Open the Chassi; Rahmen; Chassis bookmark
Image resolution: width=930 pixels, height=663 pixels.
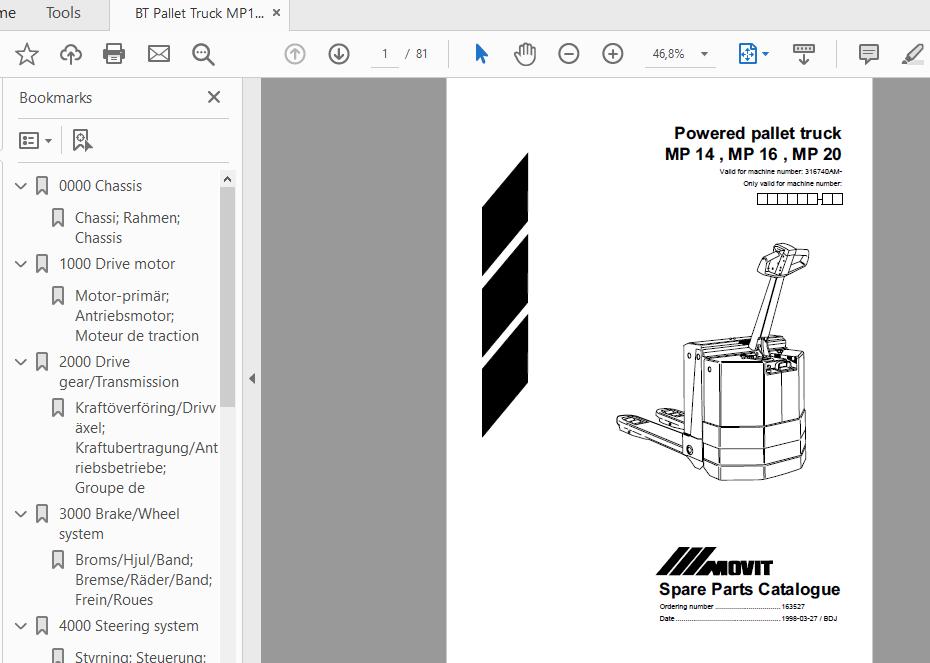pyautogui.click(x=128, y=228)
